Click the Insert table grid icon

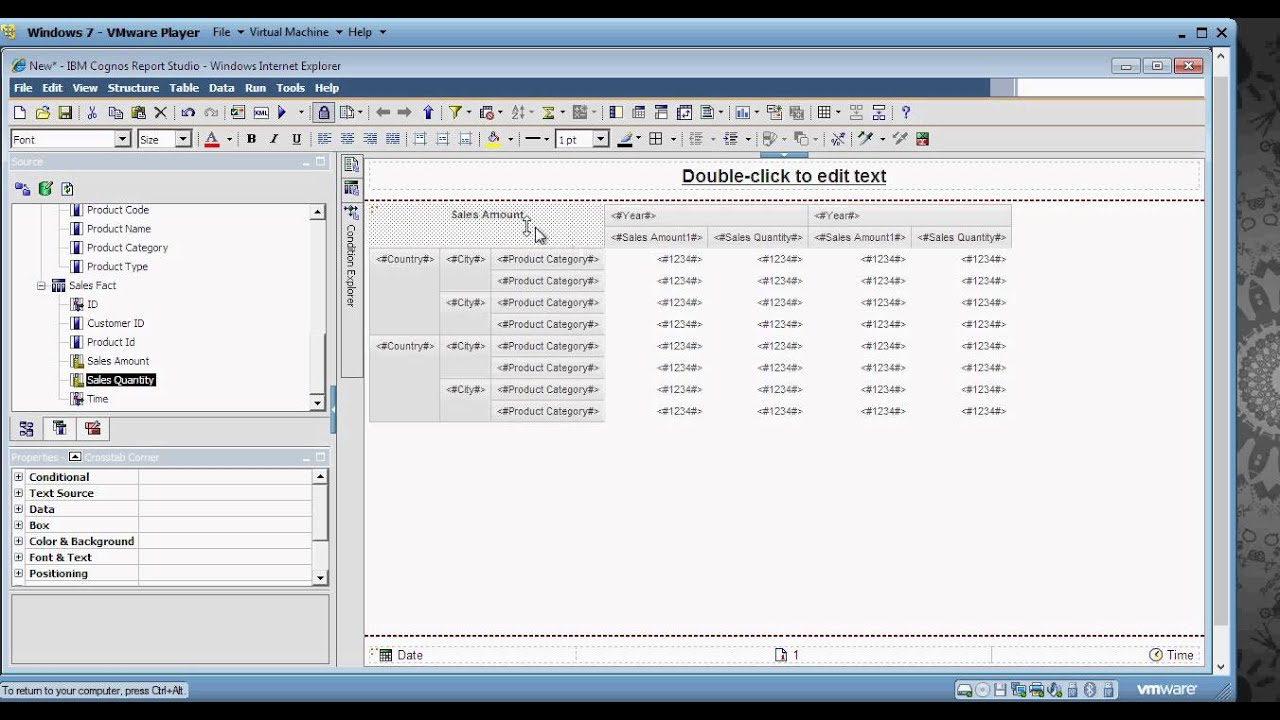pos(824,113)
